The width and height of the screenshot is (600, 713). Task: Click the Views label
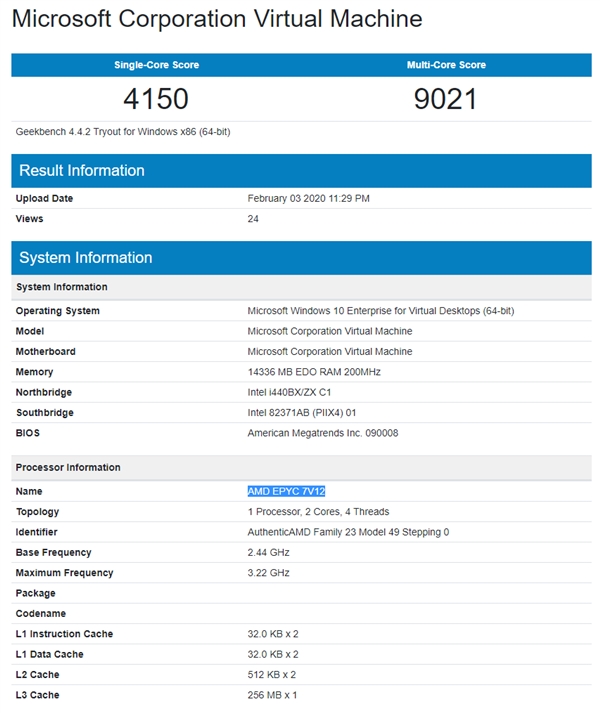pos(29,219)
